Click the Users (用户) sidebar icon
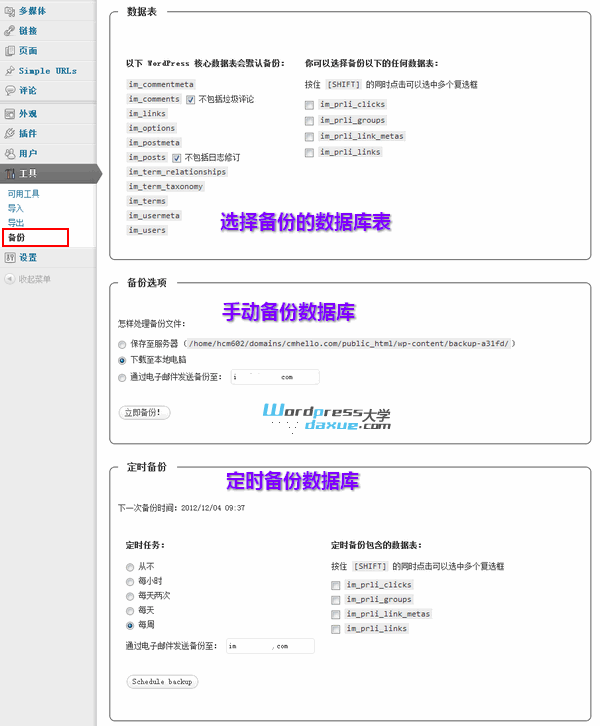Viewport: 600px width, 726px height. click(9, 153)
